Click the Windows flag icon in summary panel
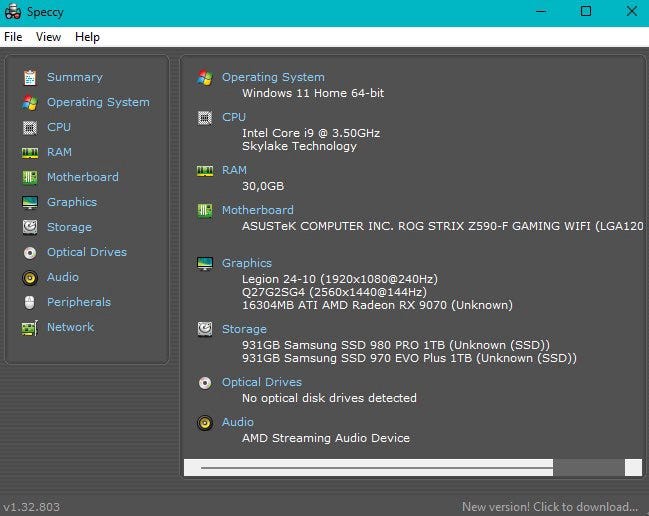The width and height of the screenshot is (649, 516). pos(205,77)
